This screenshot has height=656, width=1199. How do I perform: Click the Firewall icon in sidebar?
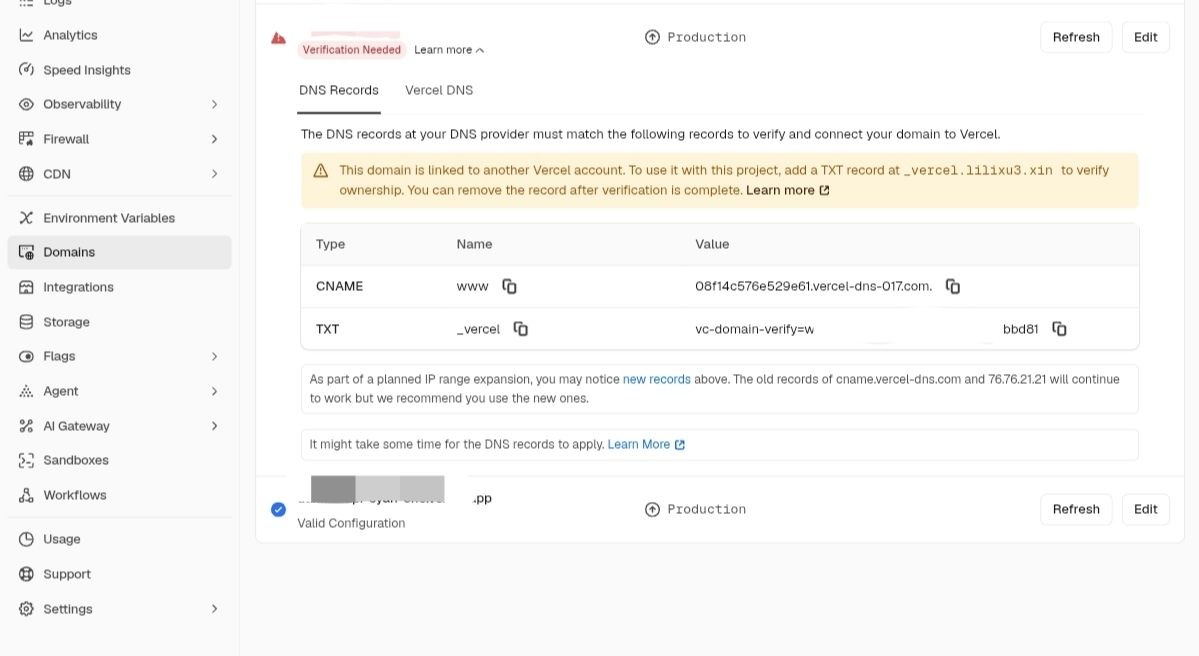click(26, 139)
